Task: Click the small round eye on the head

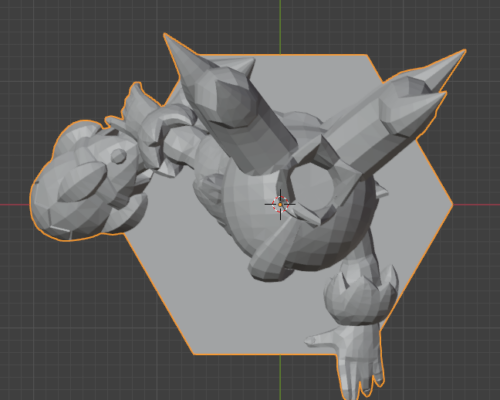Action: pos(118,156)
